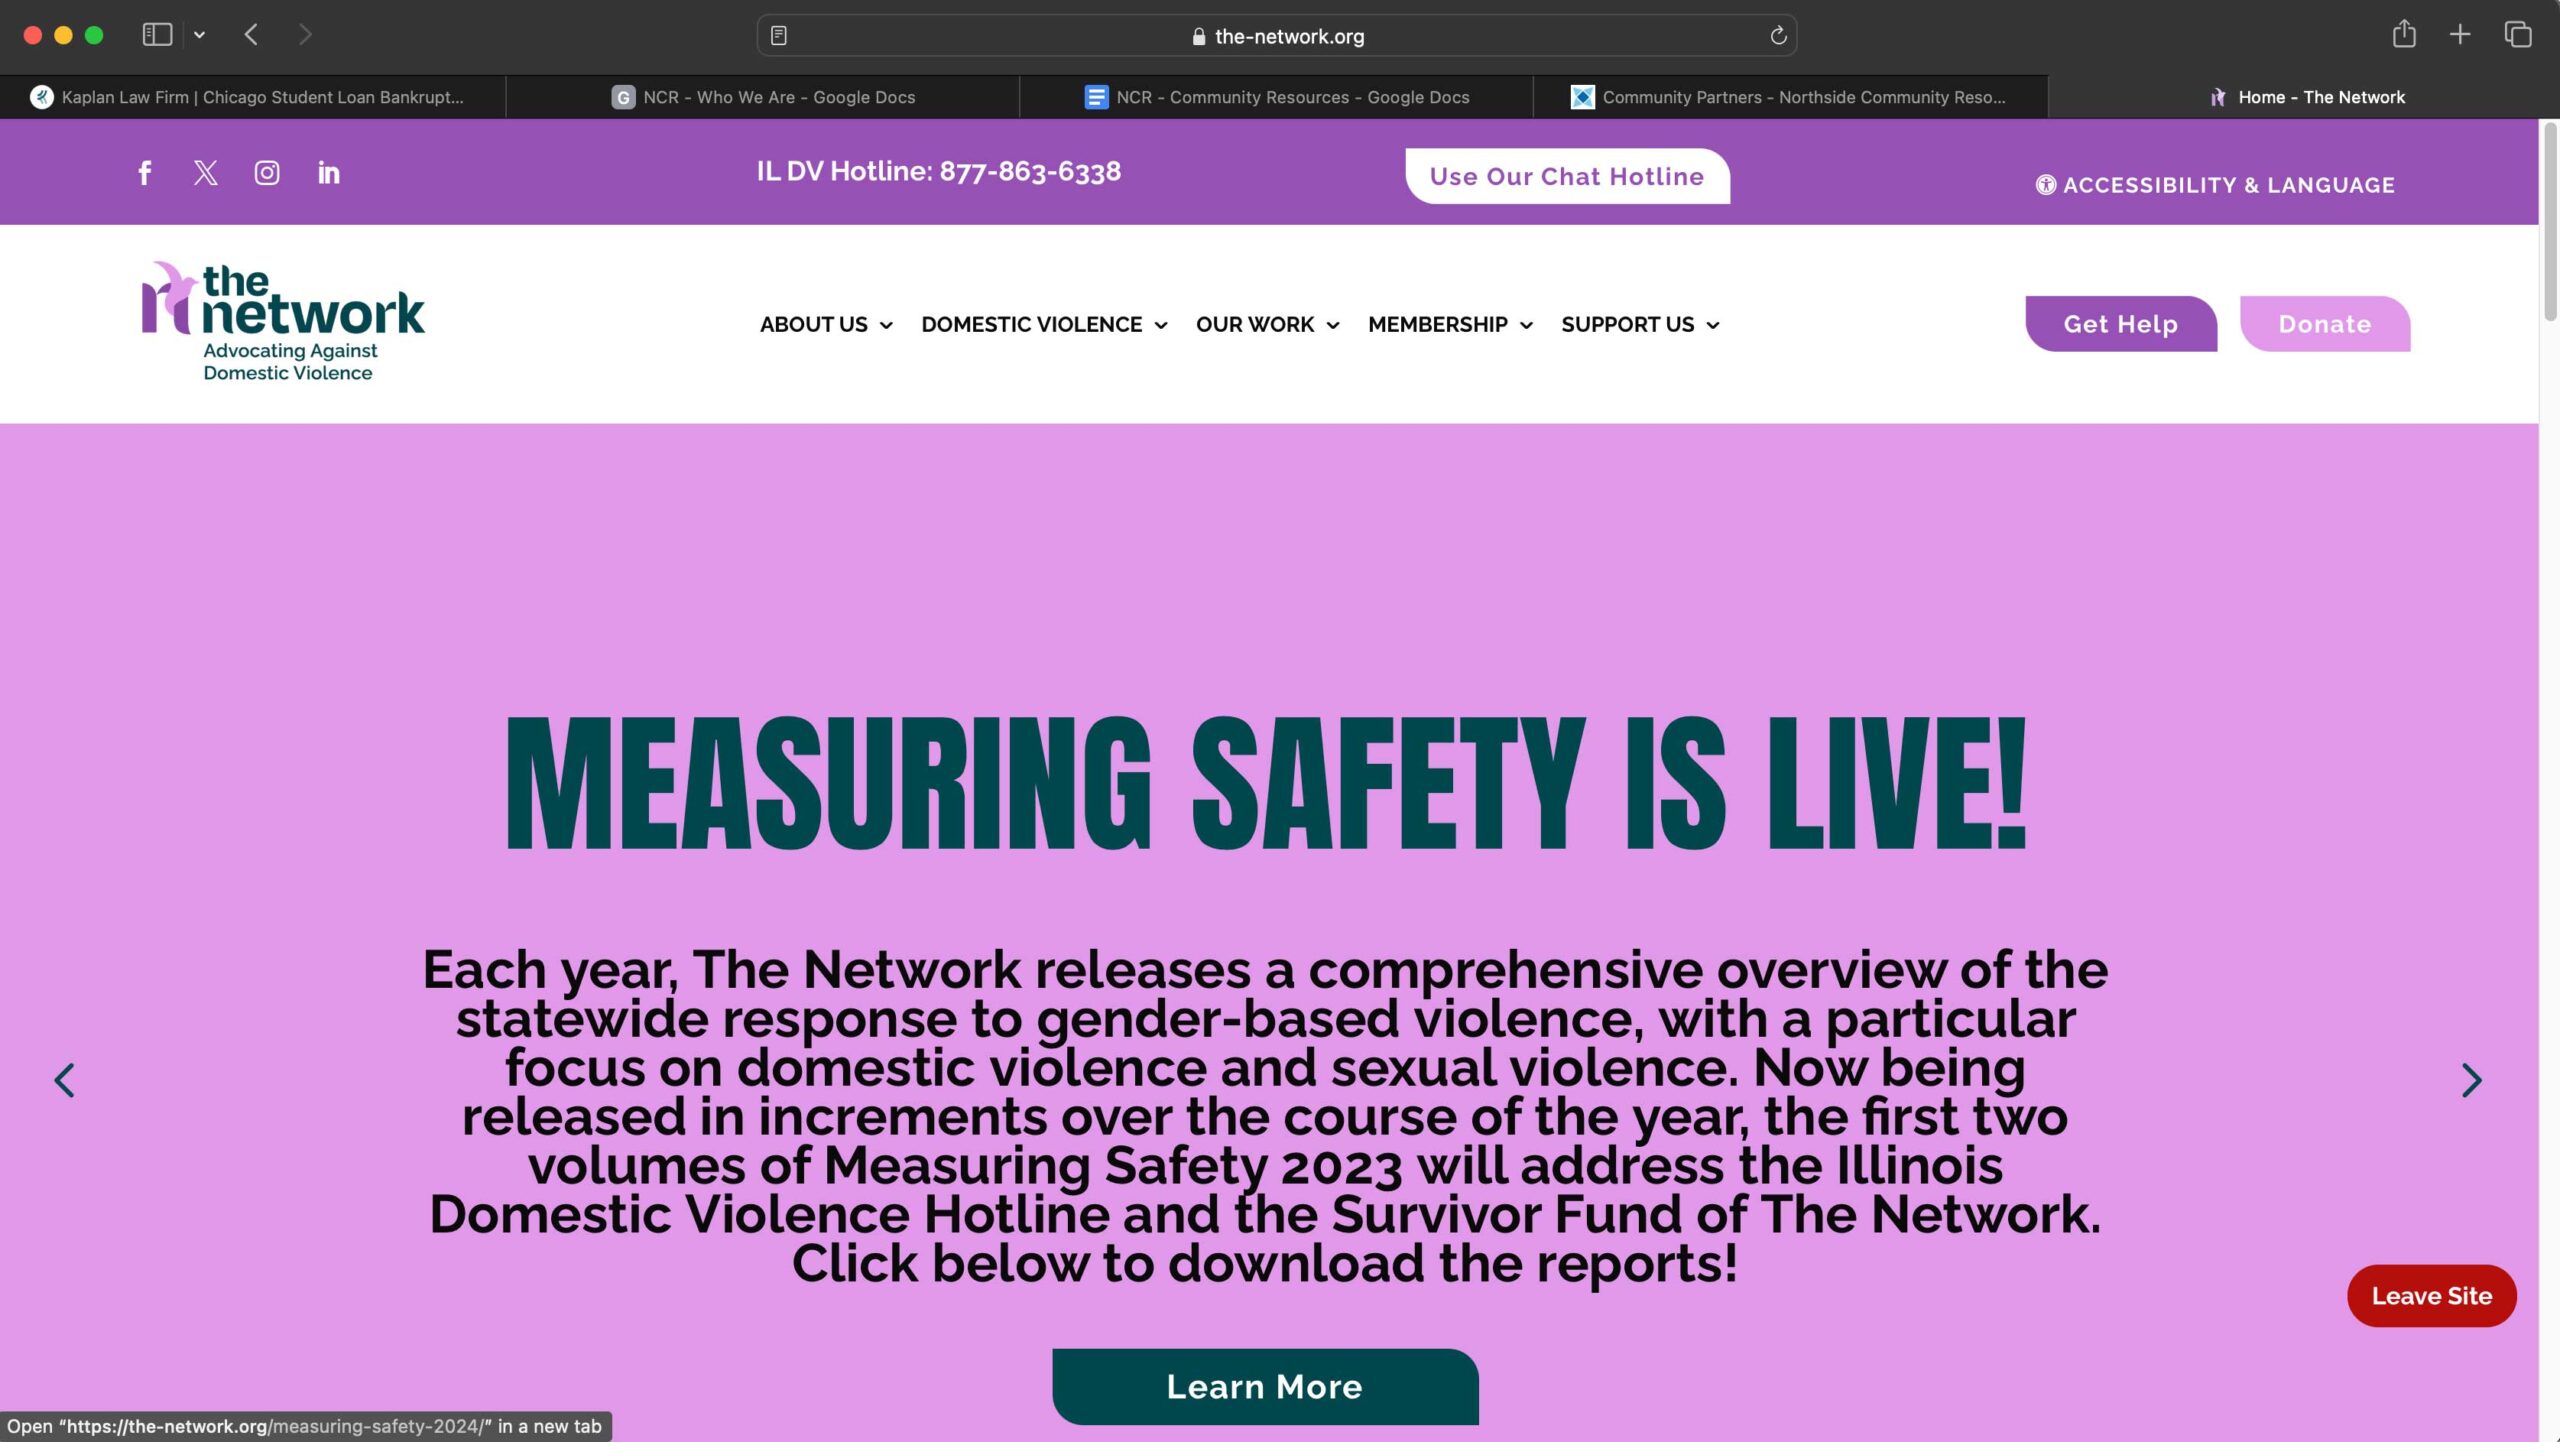Click the red Leave Site button
This screenshot has width=2560, height=1442.
pyautogui.click(x=2432, y=1296)
